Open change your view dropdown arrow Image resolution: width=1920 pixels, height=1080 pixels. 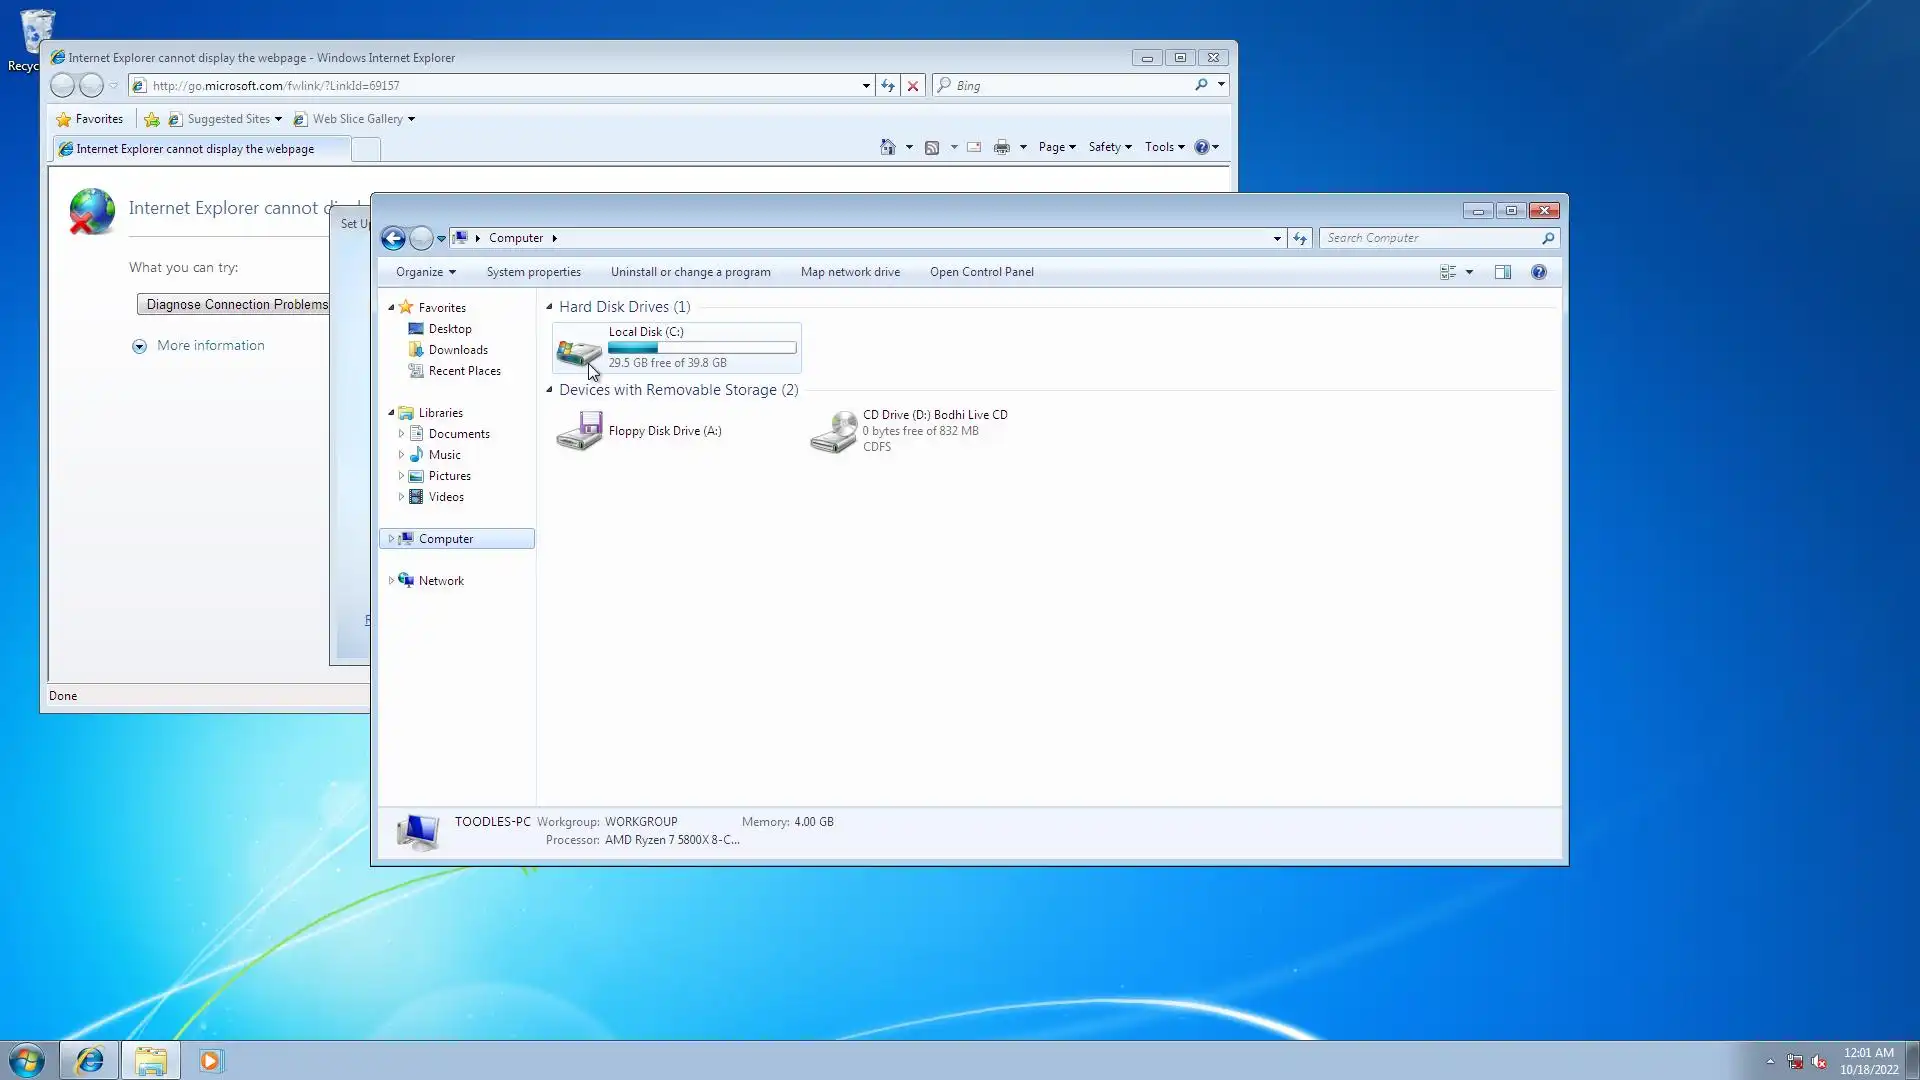click(1469, 272)
